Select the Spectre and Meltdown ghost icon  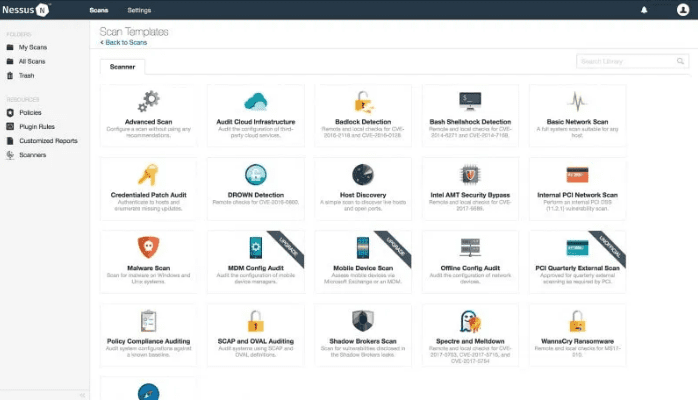(x=471, y=321)
